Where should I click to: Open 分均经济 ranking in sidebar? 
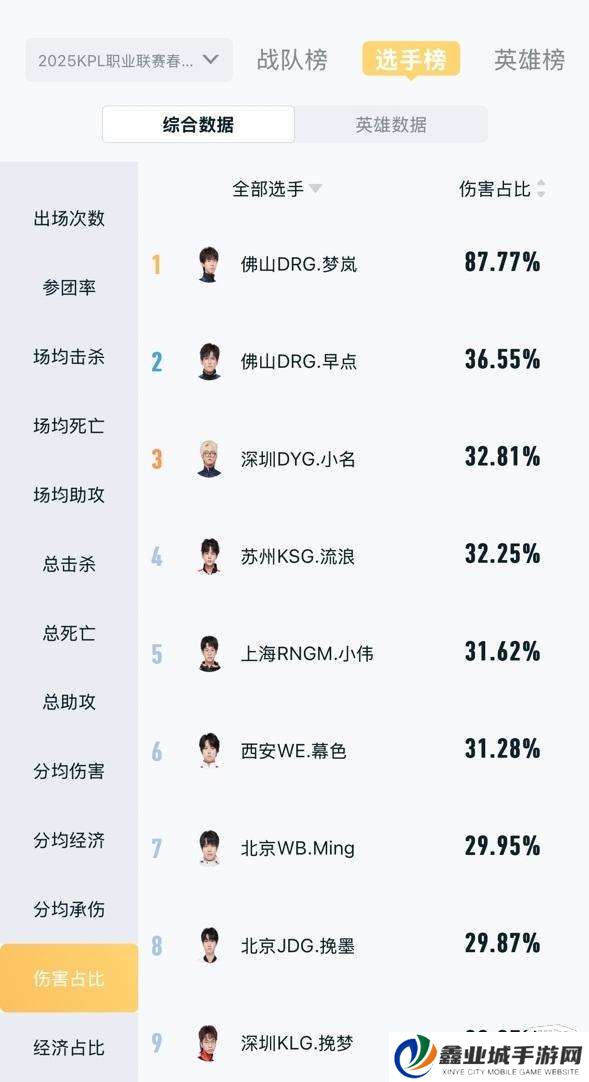(69, 840)
